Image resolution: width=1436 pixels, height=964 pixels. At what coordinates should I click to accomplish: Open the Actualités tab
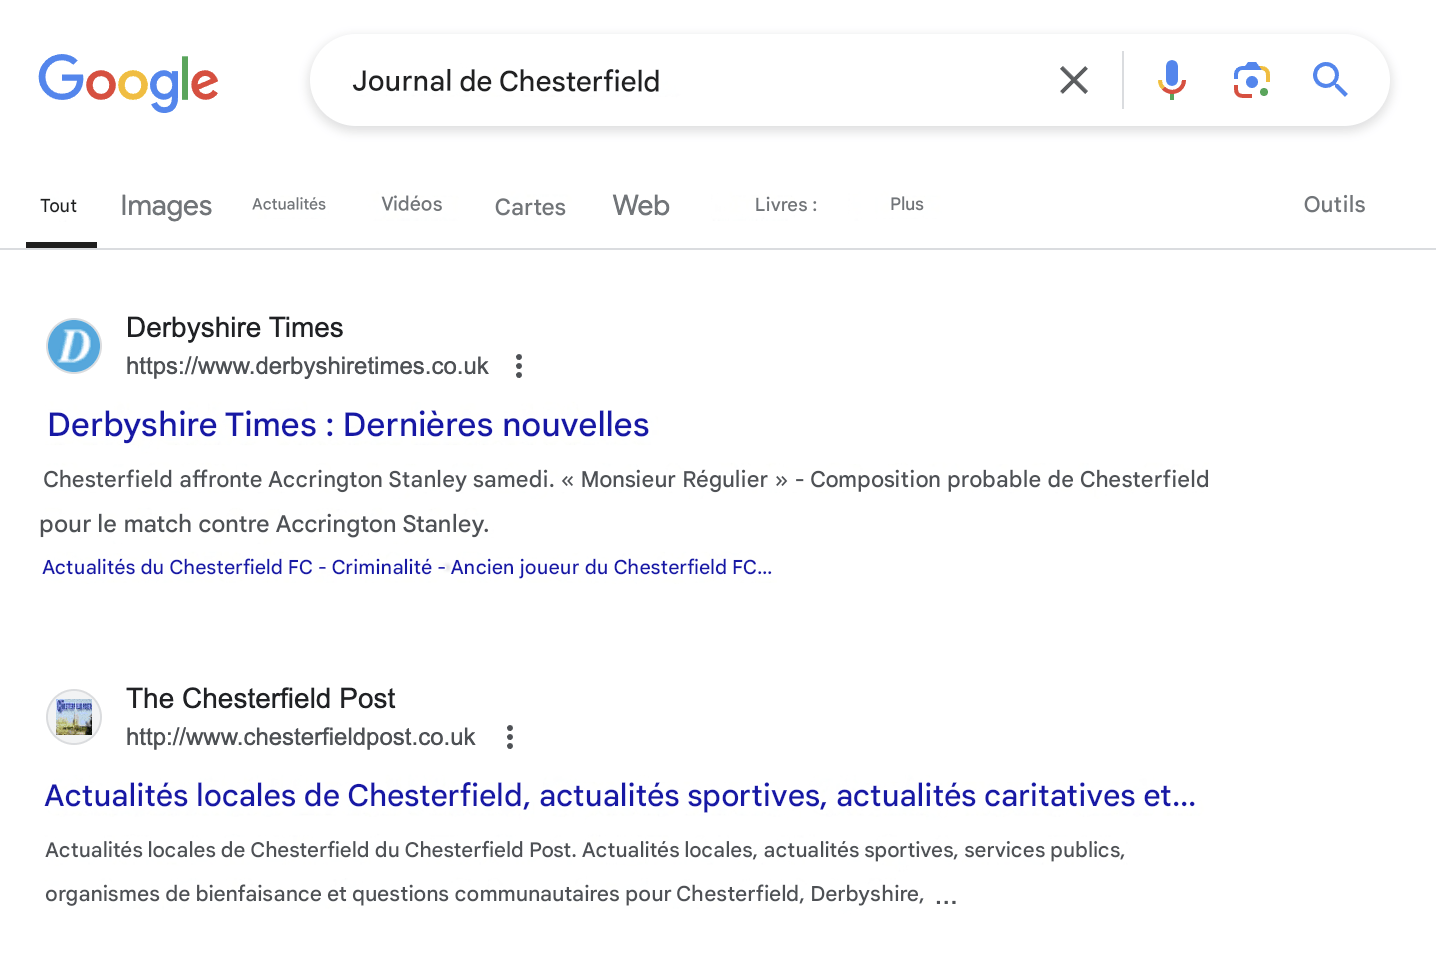[x=289, y=204]
